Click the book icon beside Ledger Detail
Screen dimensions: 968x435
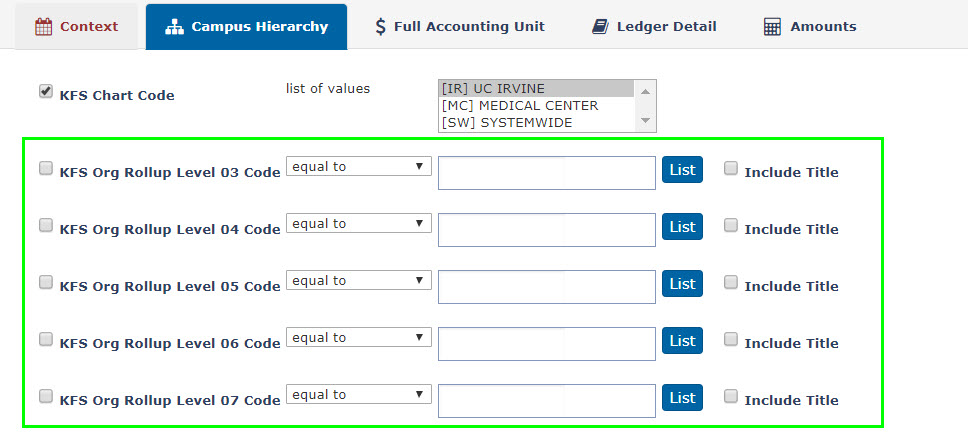click(600, 27)
